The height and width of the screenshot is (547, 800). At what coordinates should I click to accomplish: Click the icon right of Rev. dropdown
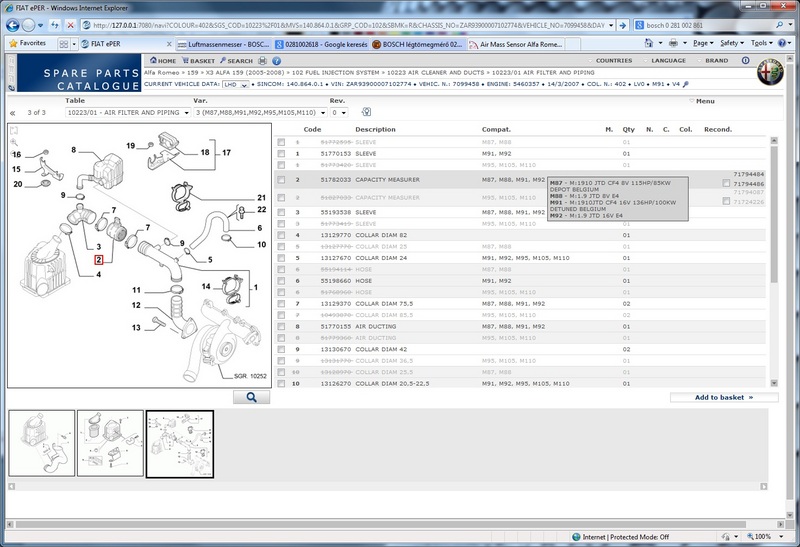(x=366, y=112)
